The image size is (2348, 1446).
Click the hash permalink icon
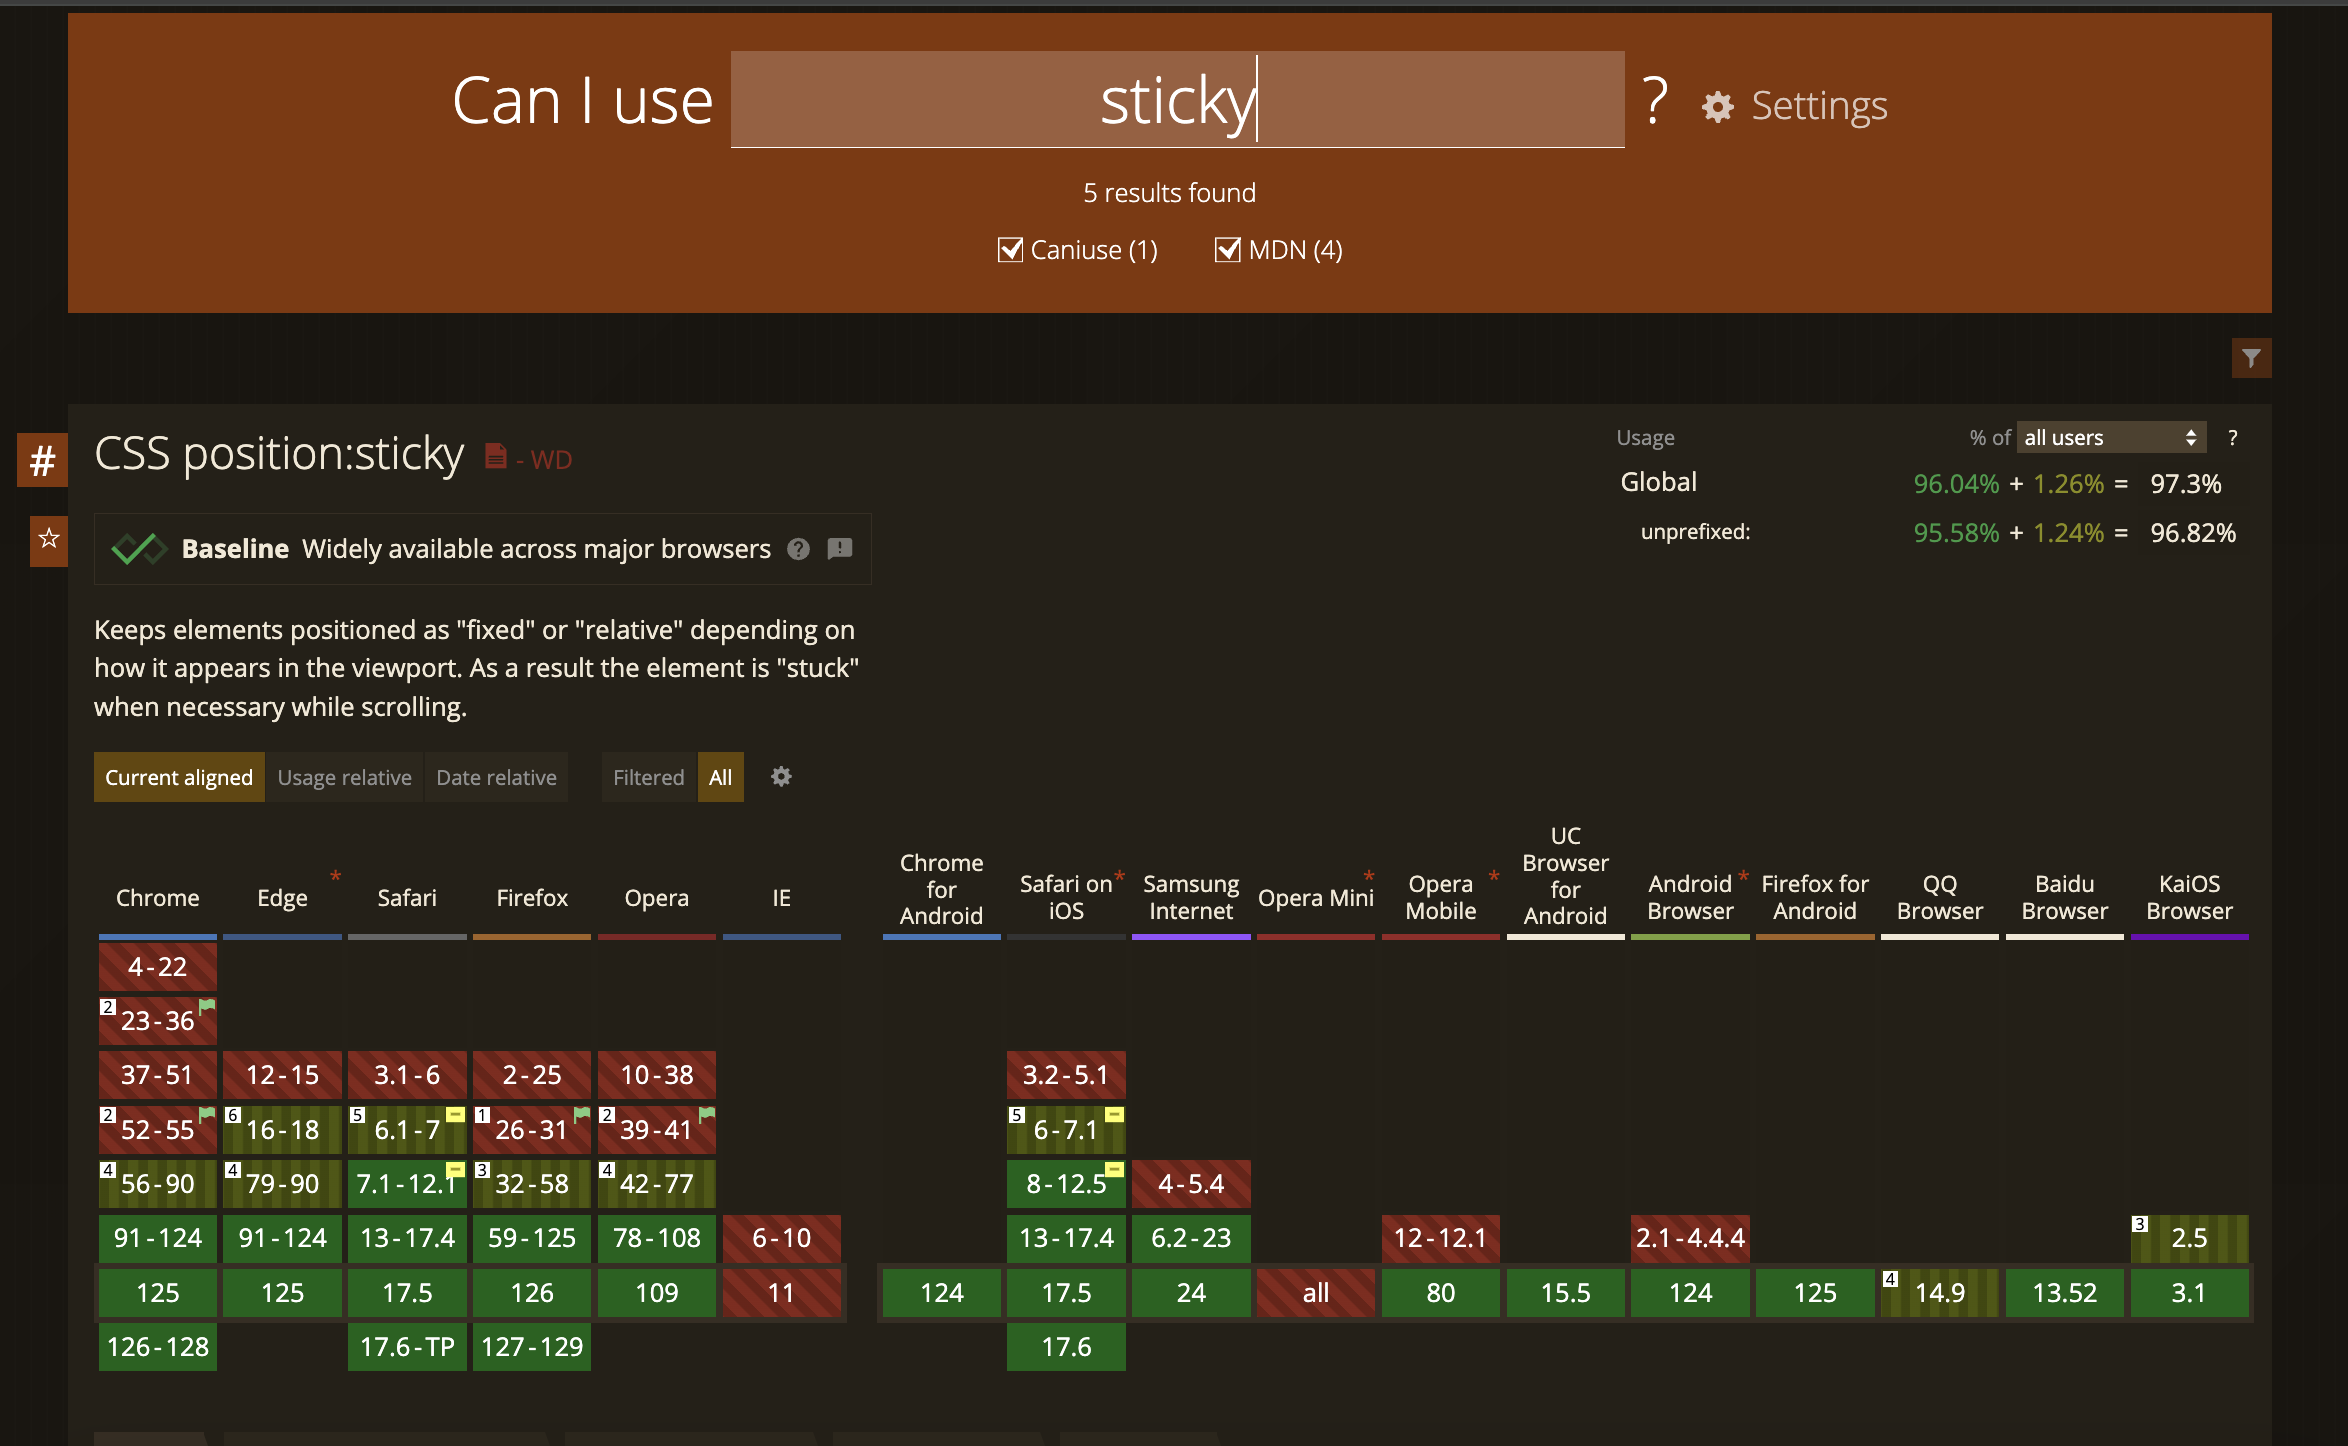[x=42, y=460]
